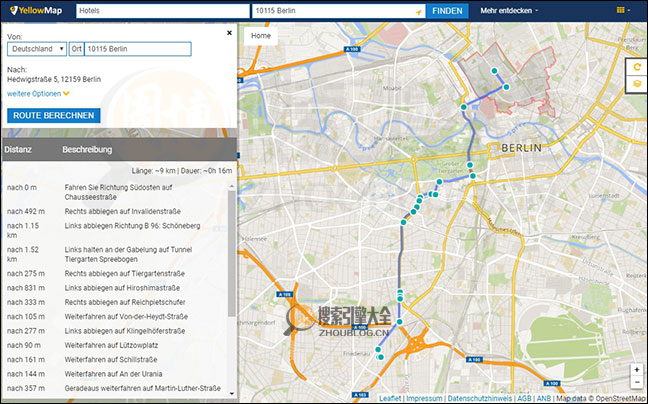The image size is (648, 404).
Task: Close the route panel with X
Action: tap(229, 32)
